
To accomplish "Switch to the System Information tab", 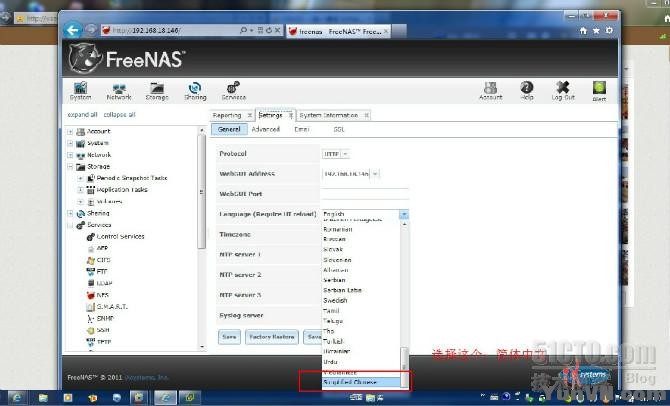I will click(x=328, y=115).
